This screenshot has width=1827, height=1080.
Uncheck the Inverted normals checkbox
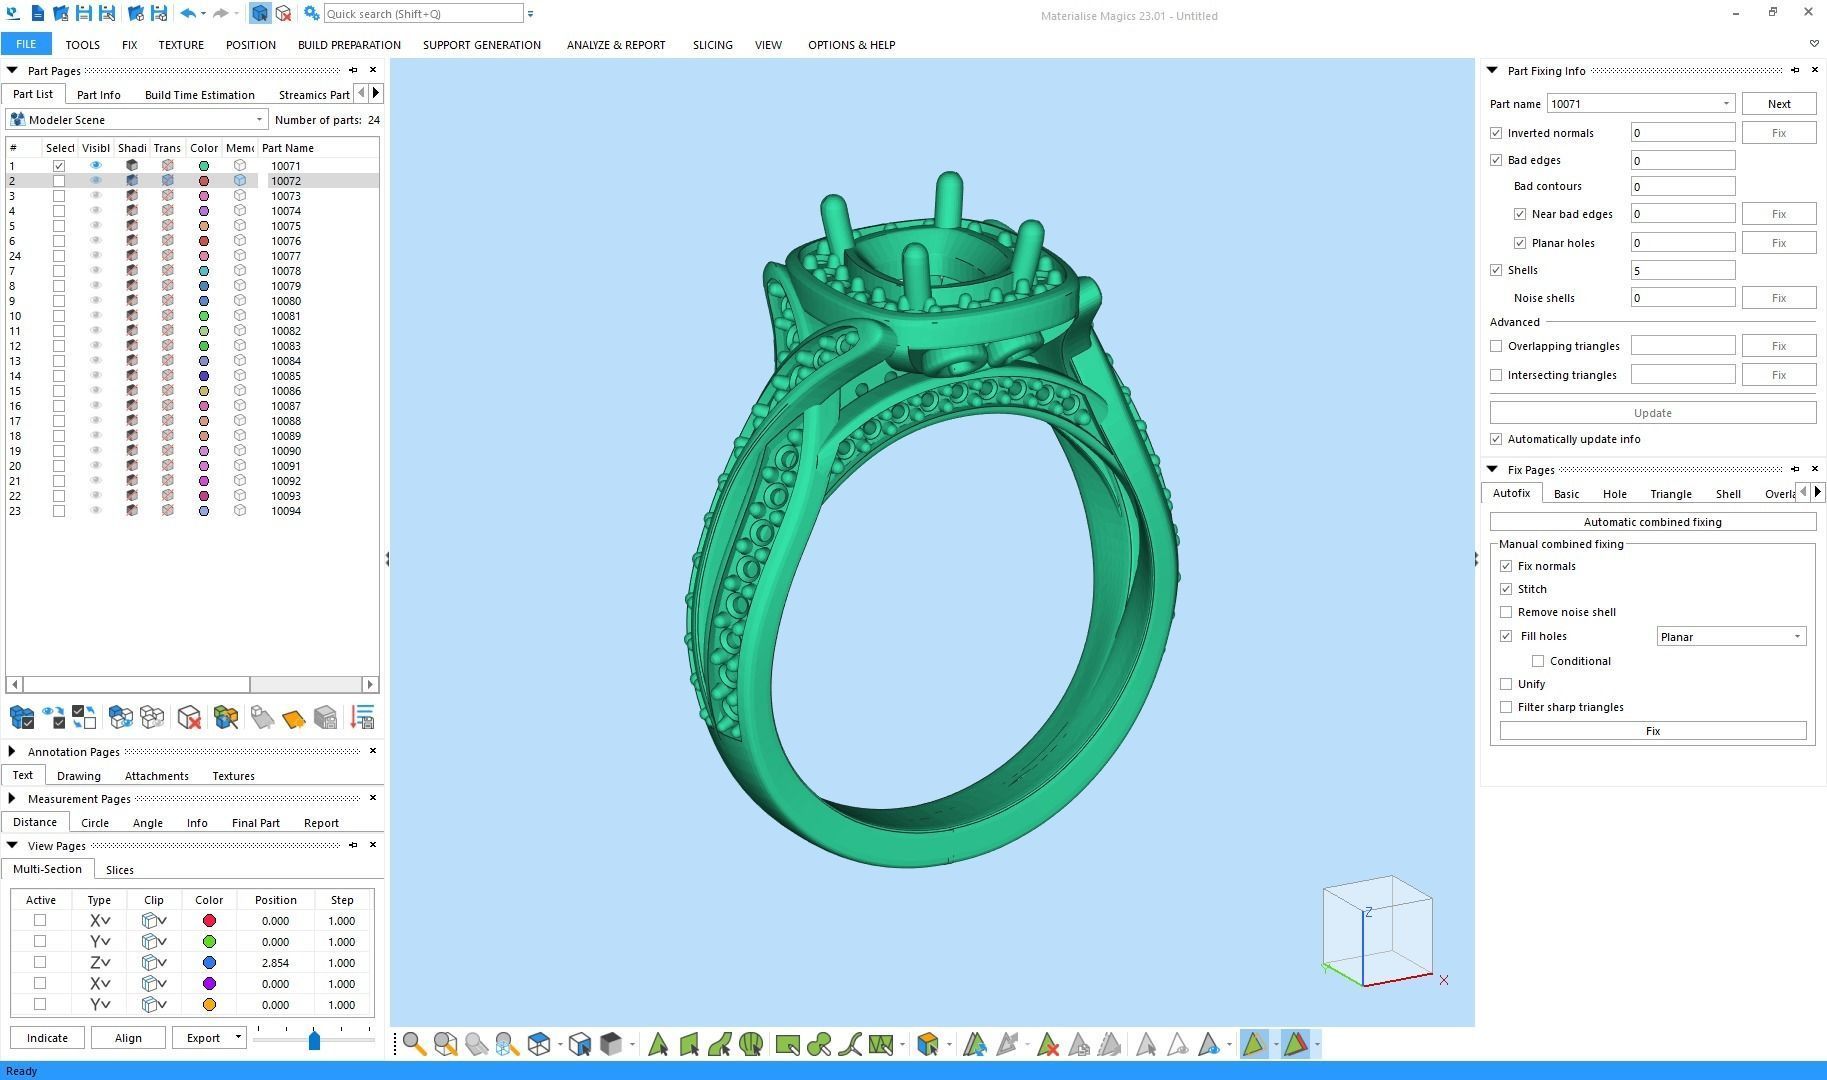coord(1496,133)
